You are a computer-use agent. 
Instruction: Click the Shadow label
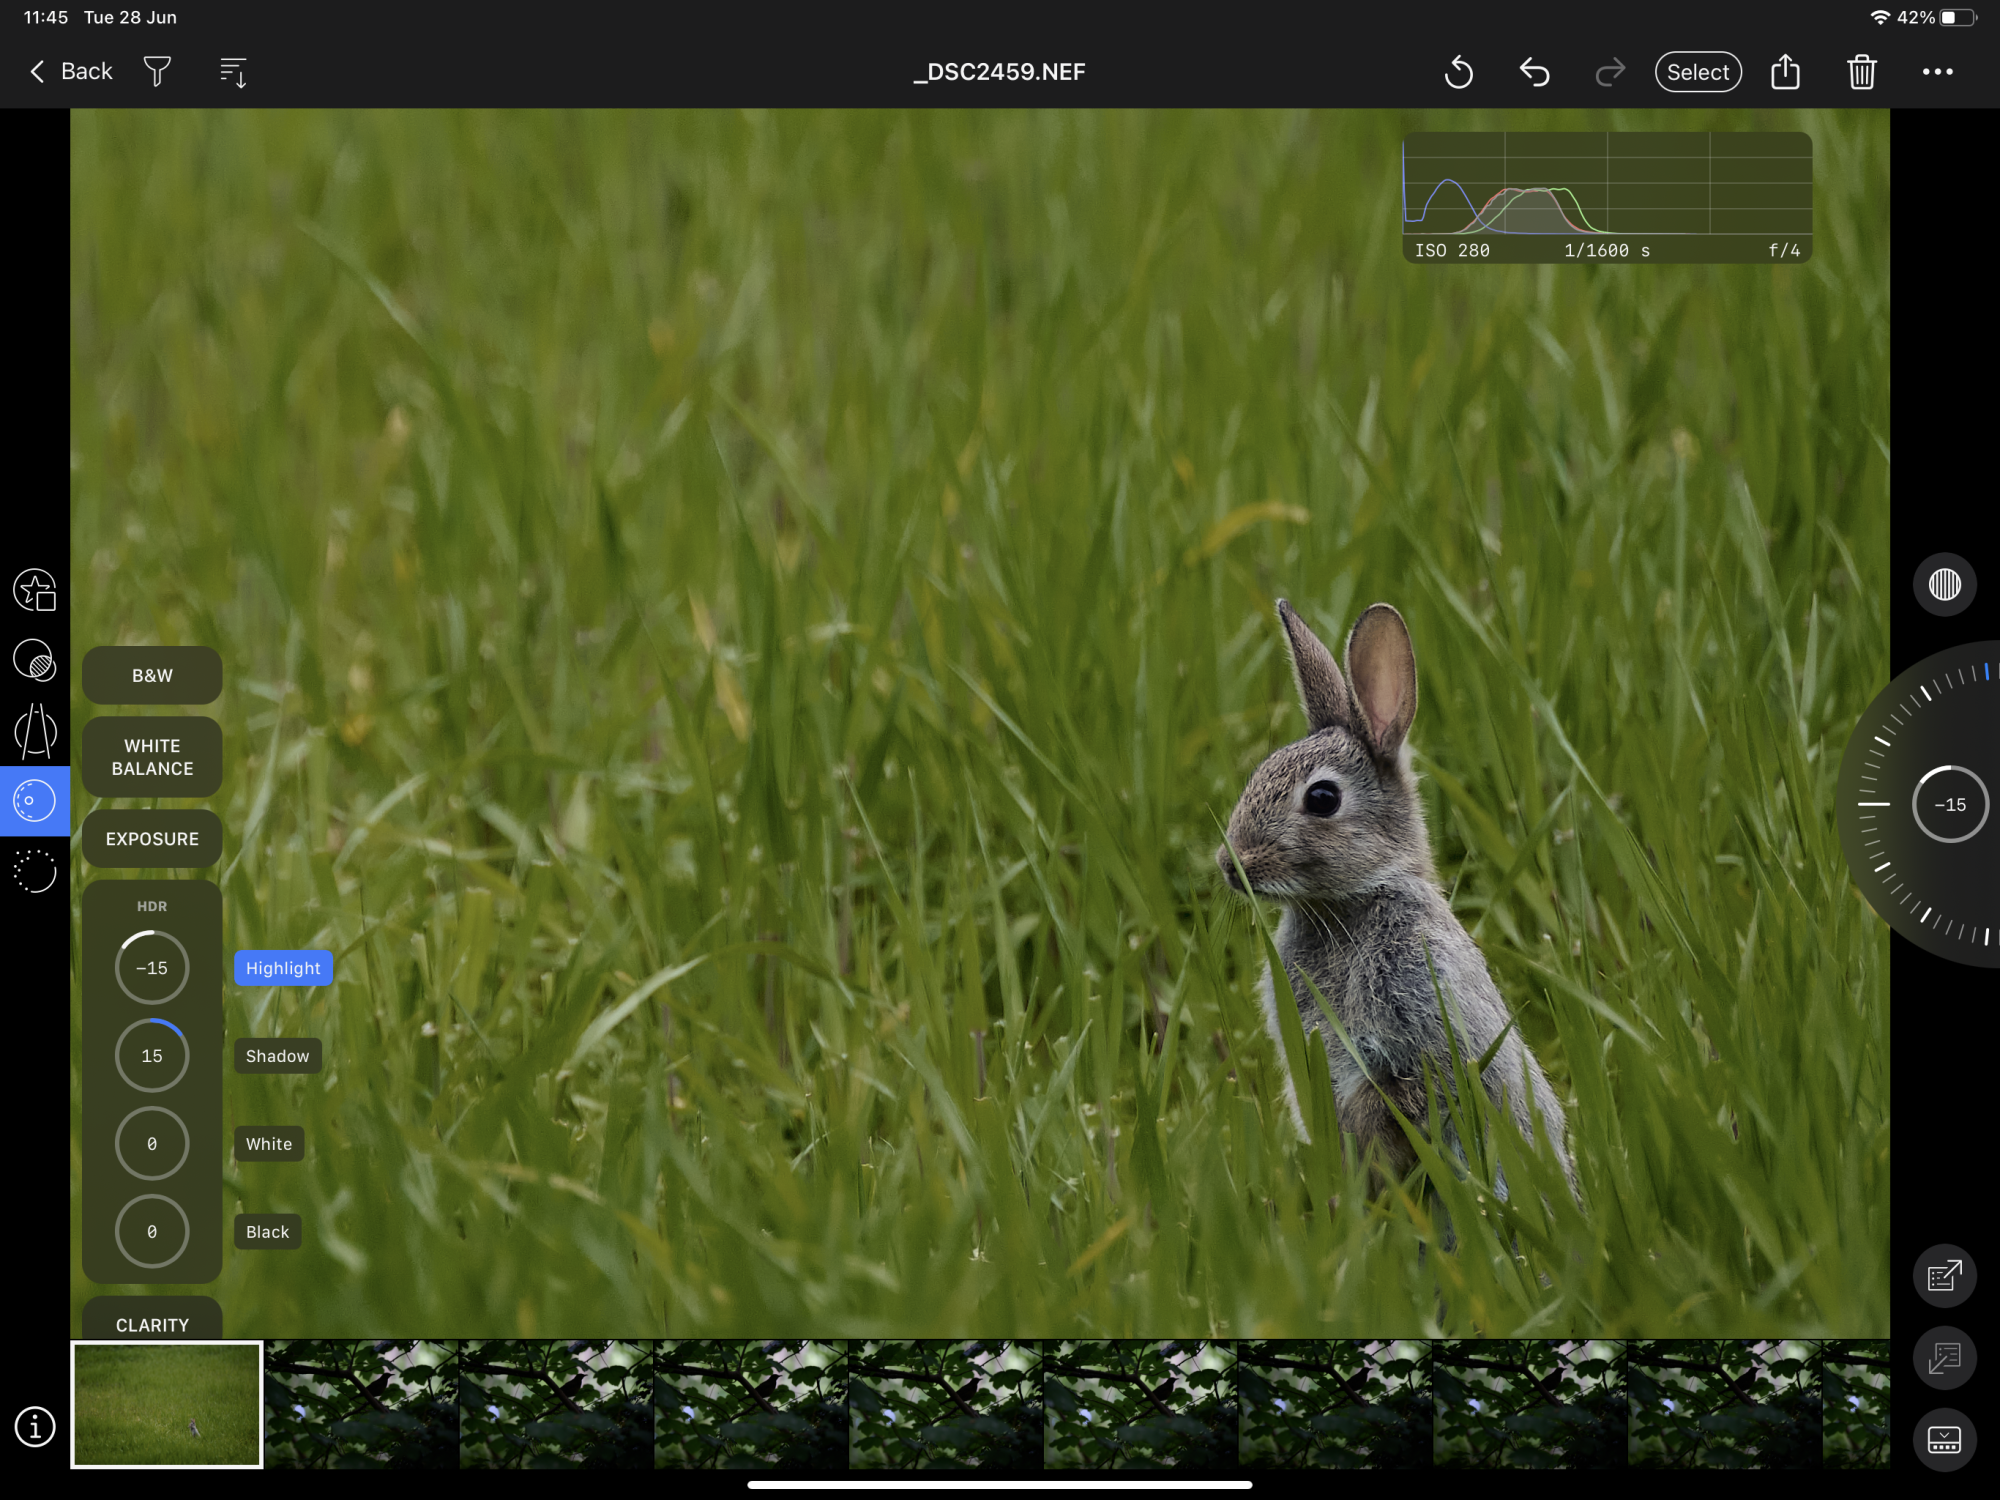pos(278,1056)
